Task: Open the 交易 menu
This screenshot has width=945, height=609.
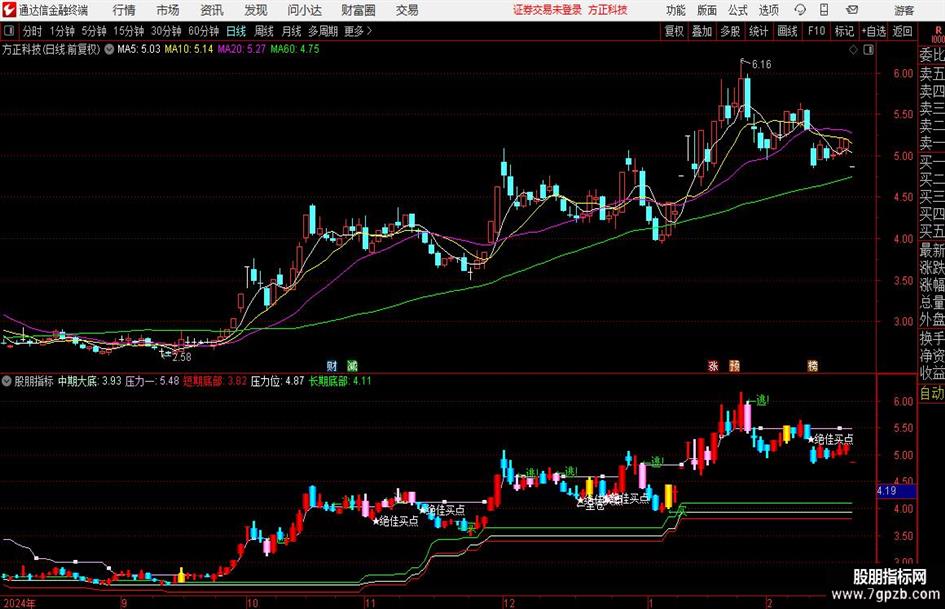Action: (407, 10)
